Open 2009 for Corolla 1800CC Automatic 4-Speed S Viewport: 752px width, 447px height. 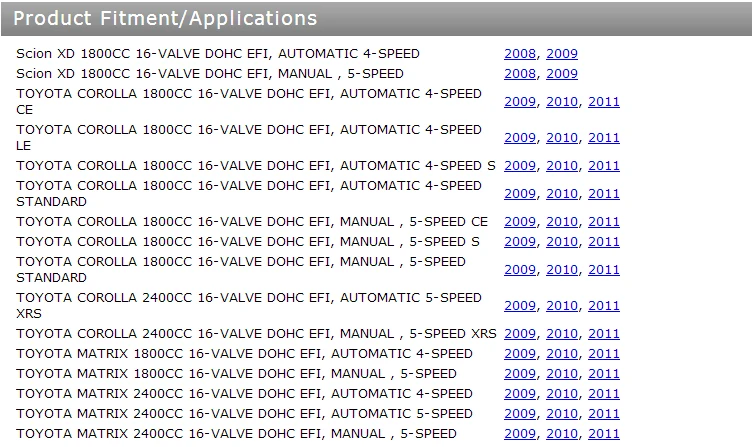(520, 165)
